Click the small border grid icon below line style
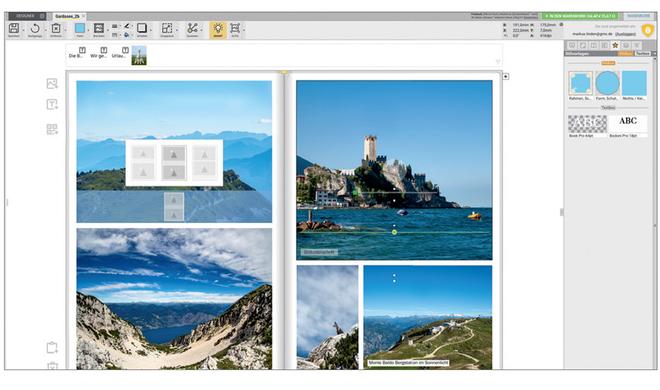The image size is (660, 390). (x=114, y=34)
